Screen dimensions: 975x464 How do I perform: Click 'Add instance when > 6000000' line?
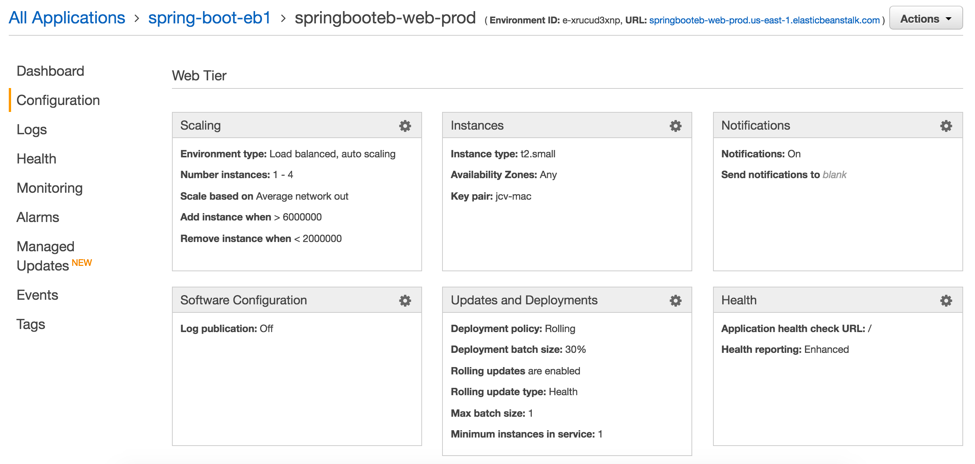coord(251,217)
